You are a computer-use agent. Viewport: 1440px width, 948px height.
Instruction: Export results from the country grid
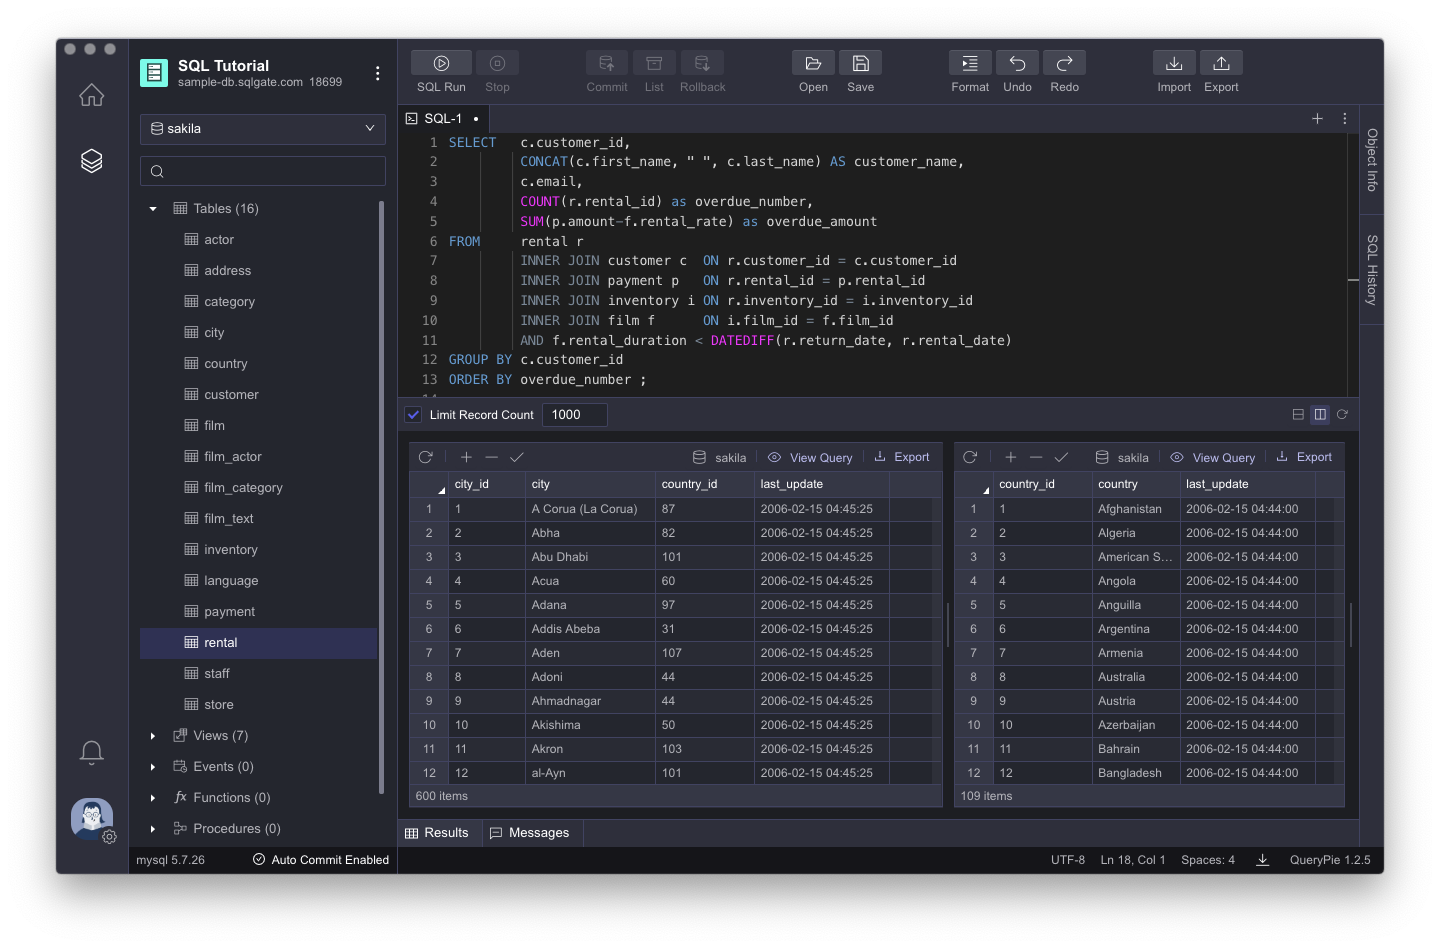point(1304,456)
